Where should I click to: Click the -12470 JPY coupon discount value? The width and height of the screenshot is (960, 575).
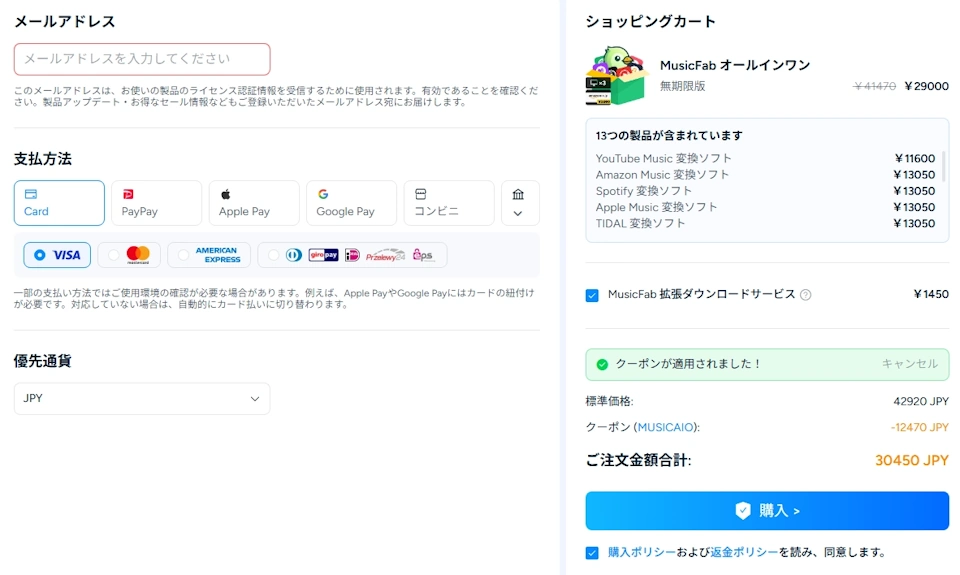pos(920,427)
